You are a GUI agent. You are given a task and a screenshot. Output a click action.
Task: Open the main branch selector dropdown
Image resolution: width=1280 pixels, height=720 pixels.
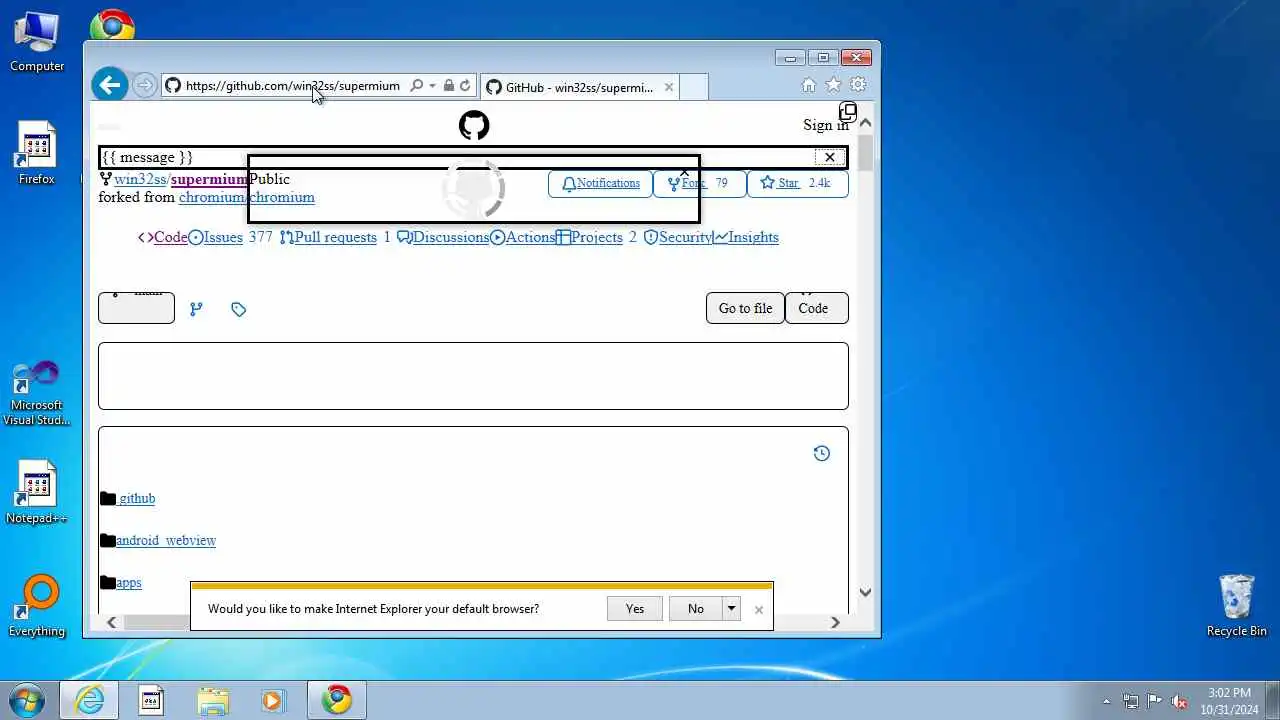[x=136, y=308]
